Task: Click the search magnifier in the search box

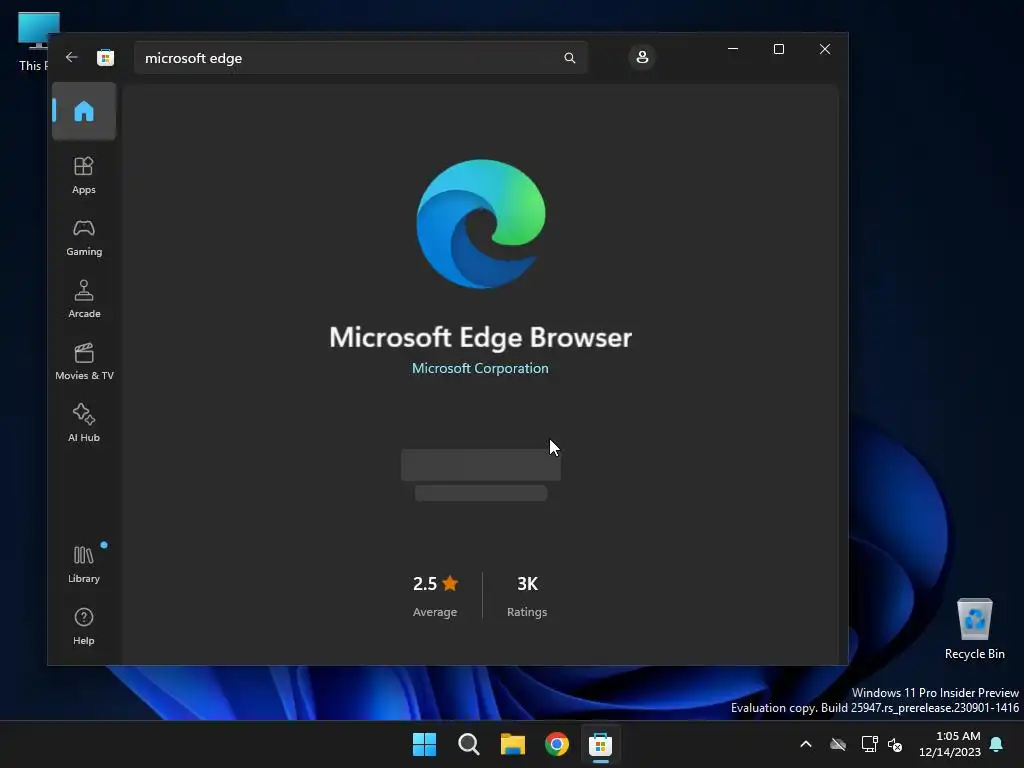Action: pos(569,58)
